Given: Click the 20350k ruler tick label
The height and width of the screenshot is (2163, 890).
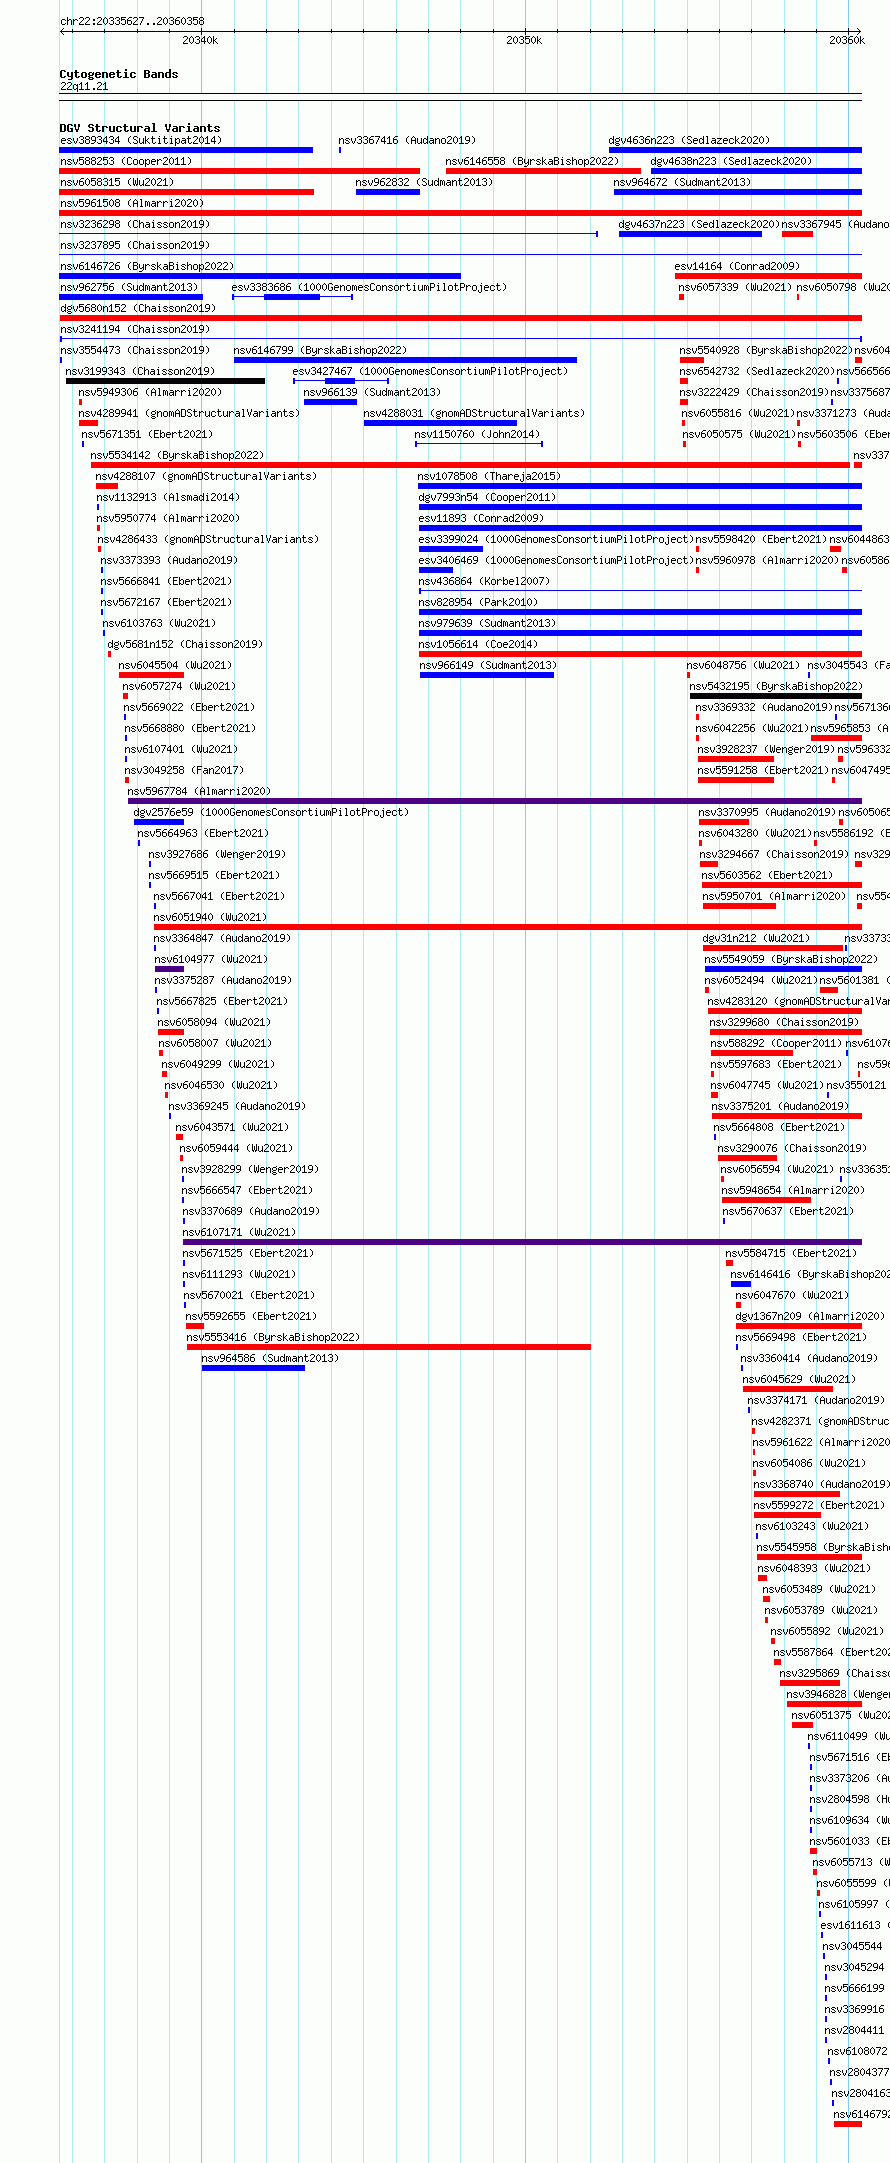Looking at the screenshot, I should point(524,40).
